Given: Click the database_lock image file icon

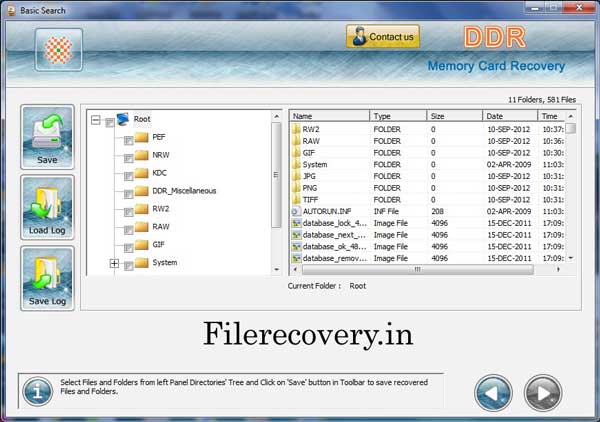Looking at the screenshot, I should tap(296, 223).
